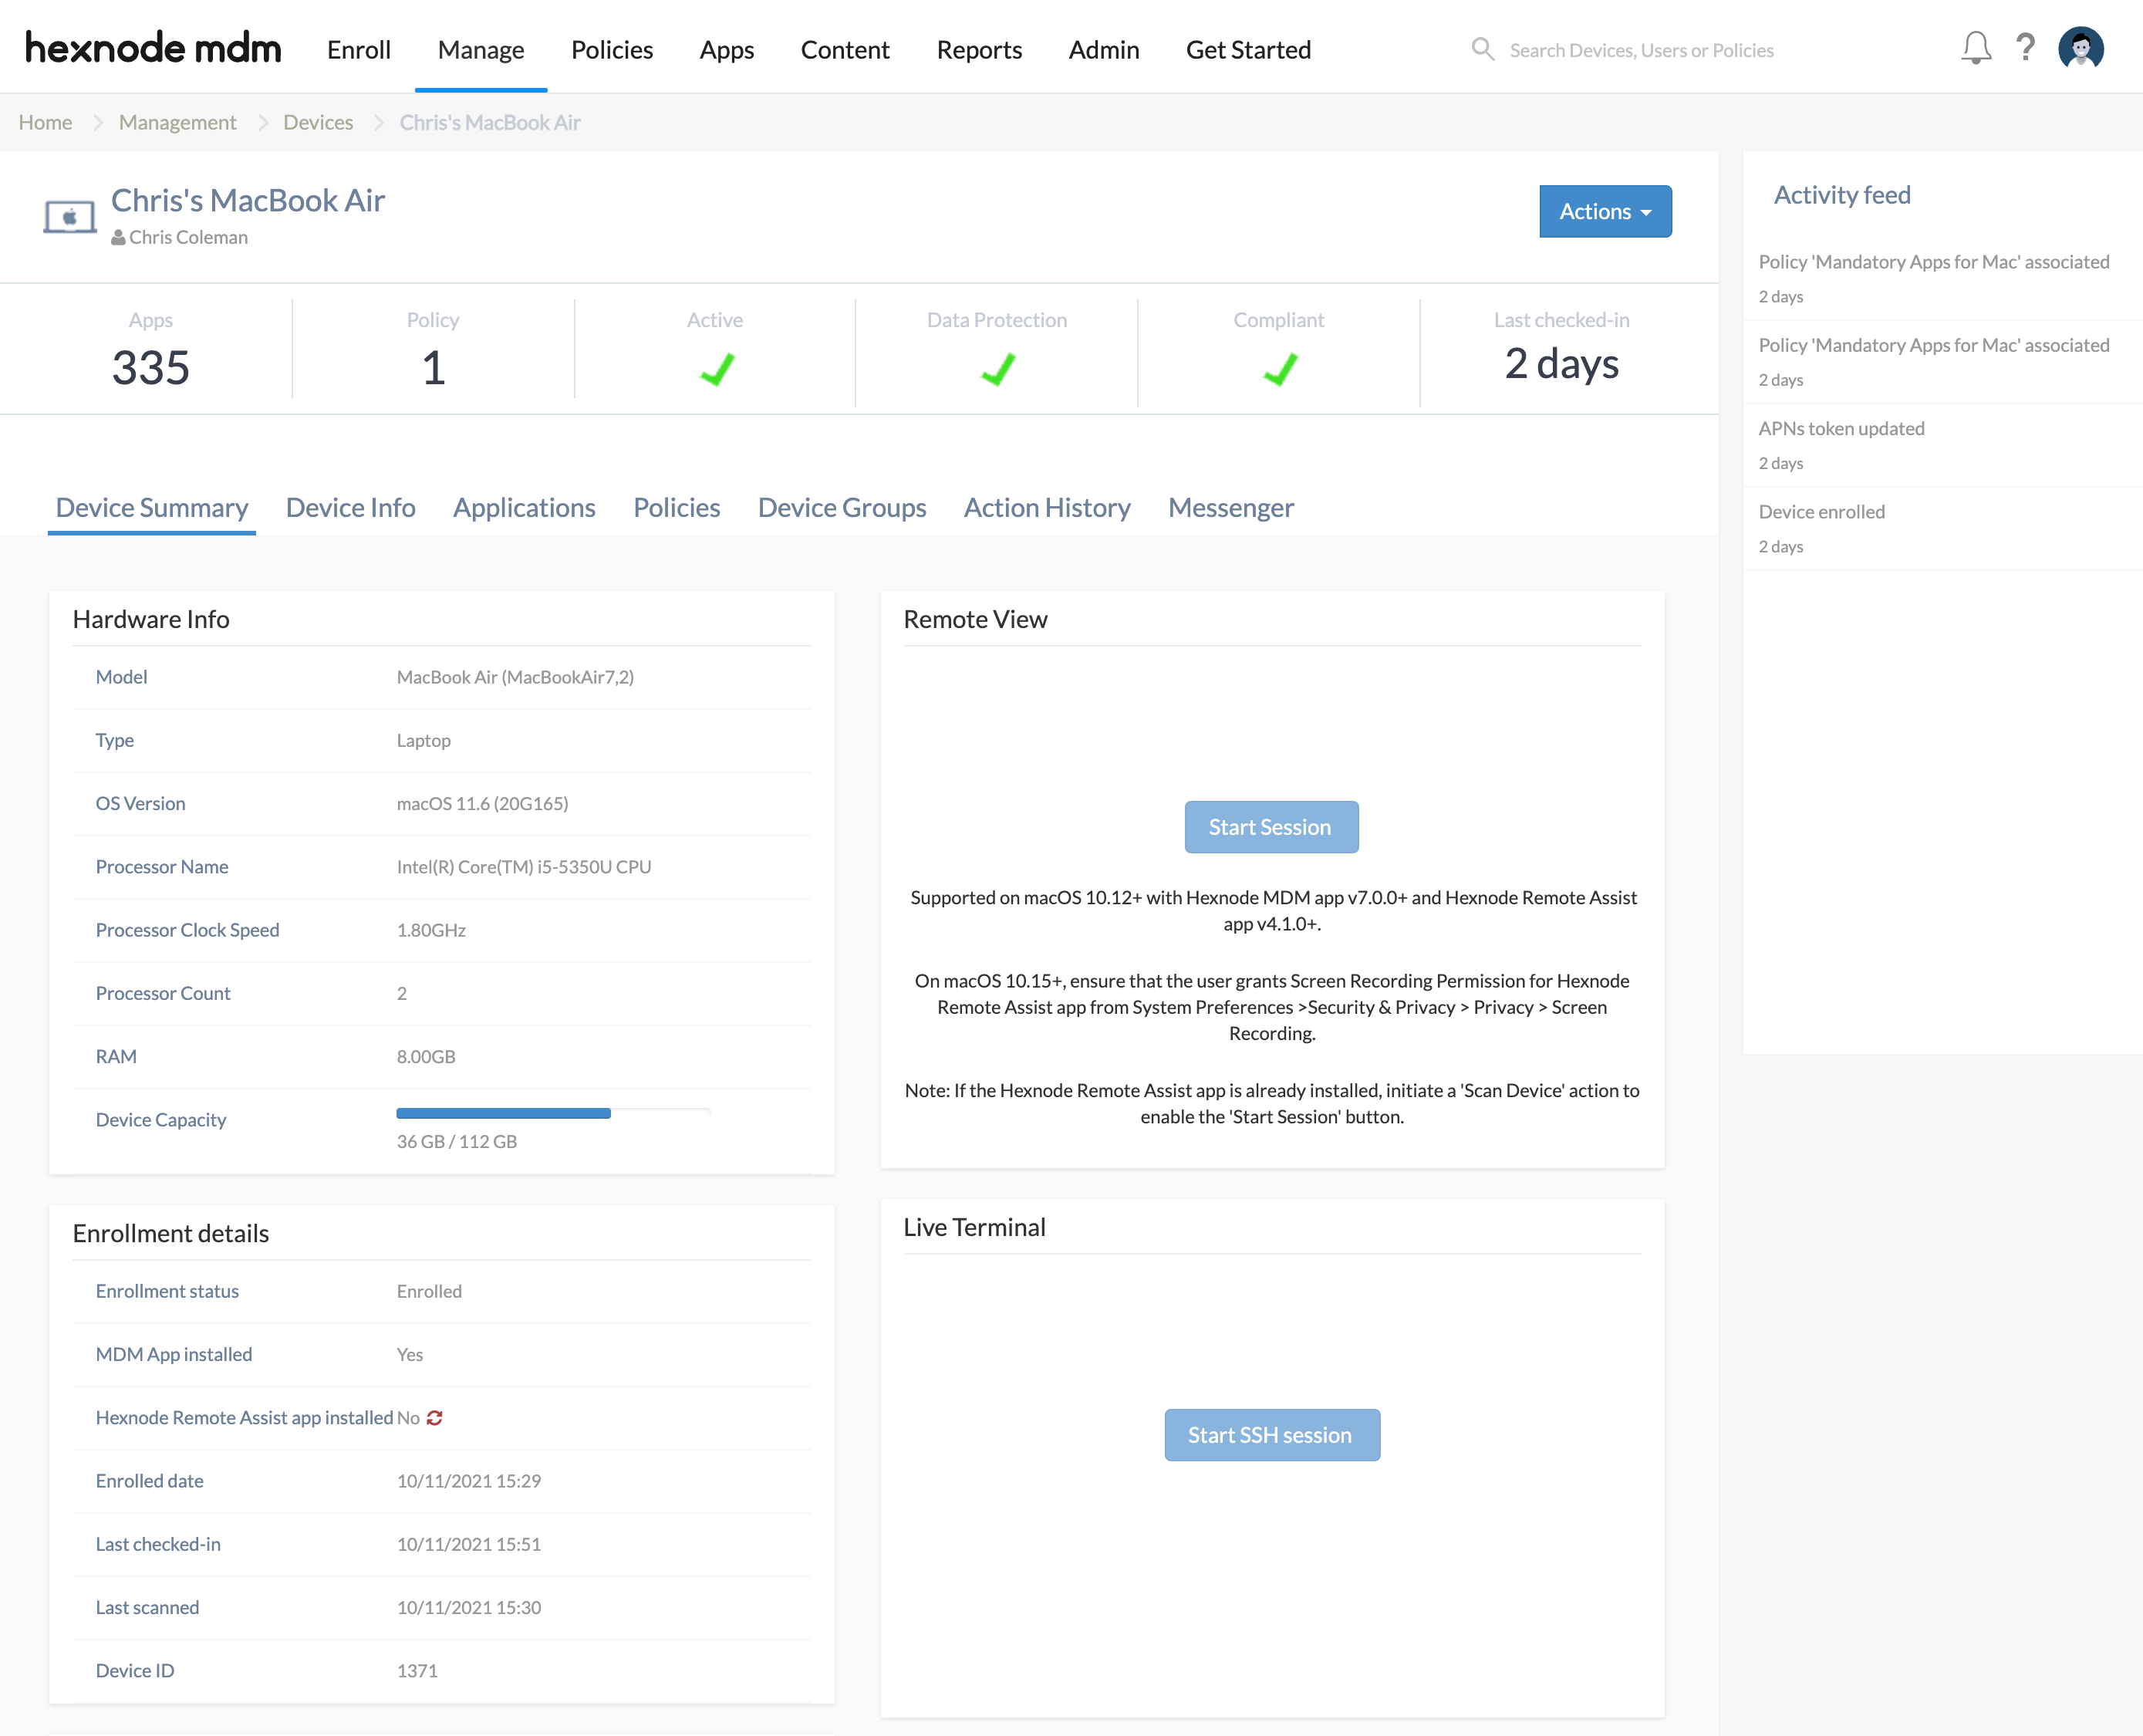Open the Action History tab
The height and width of the screenshot is (1736, 2143).
1046,508
